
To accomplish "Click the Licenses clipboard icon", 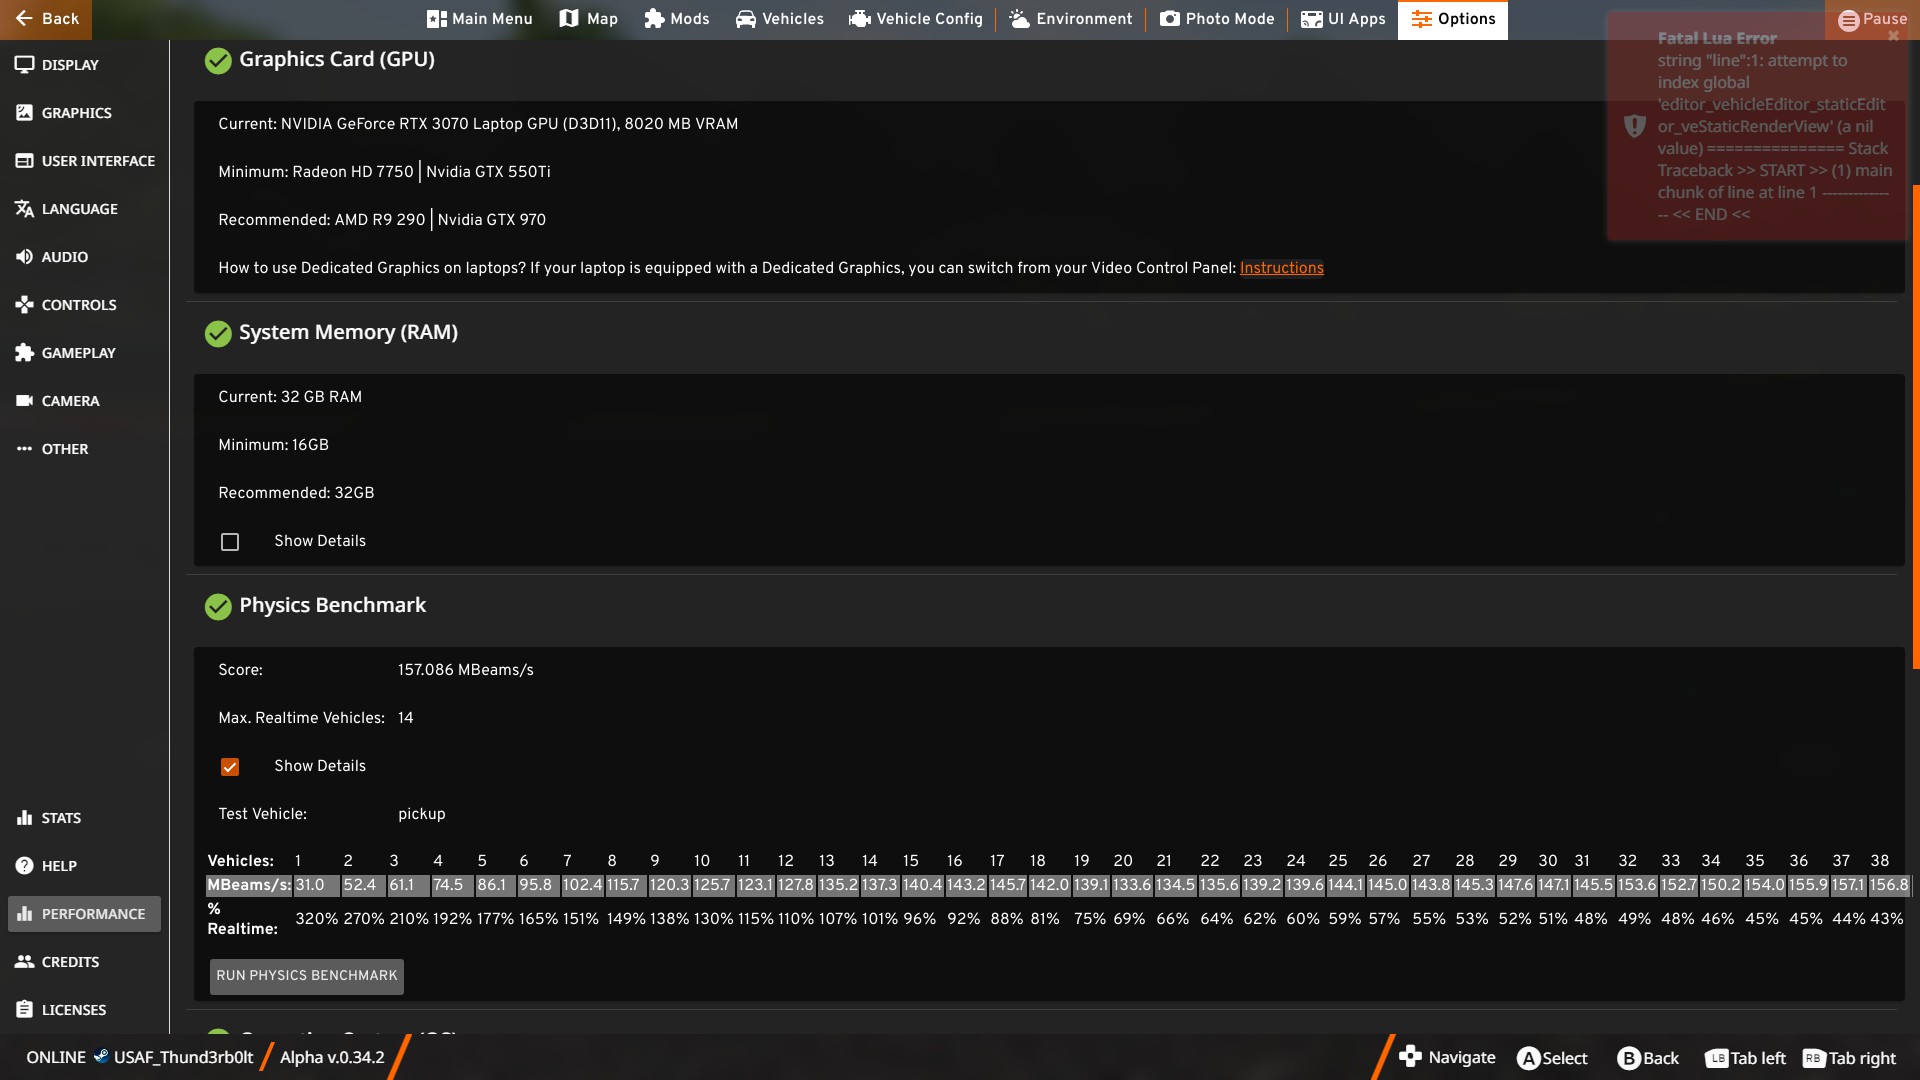I will (x=24, y=1010).
